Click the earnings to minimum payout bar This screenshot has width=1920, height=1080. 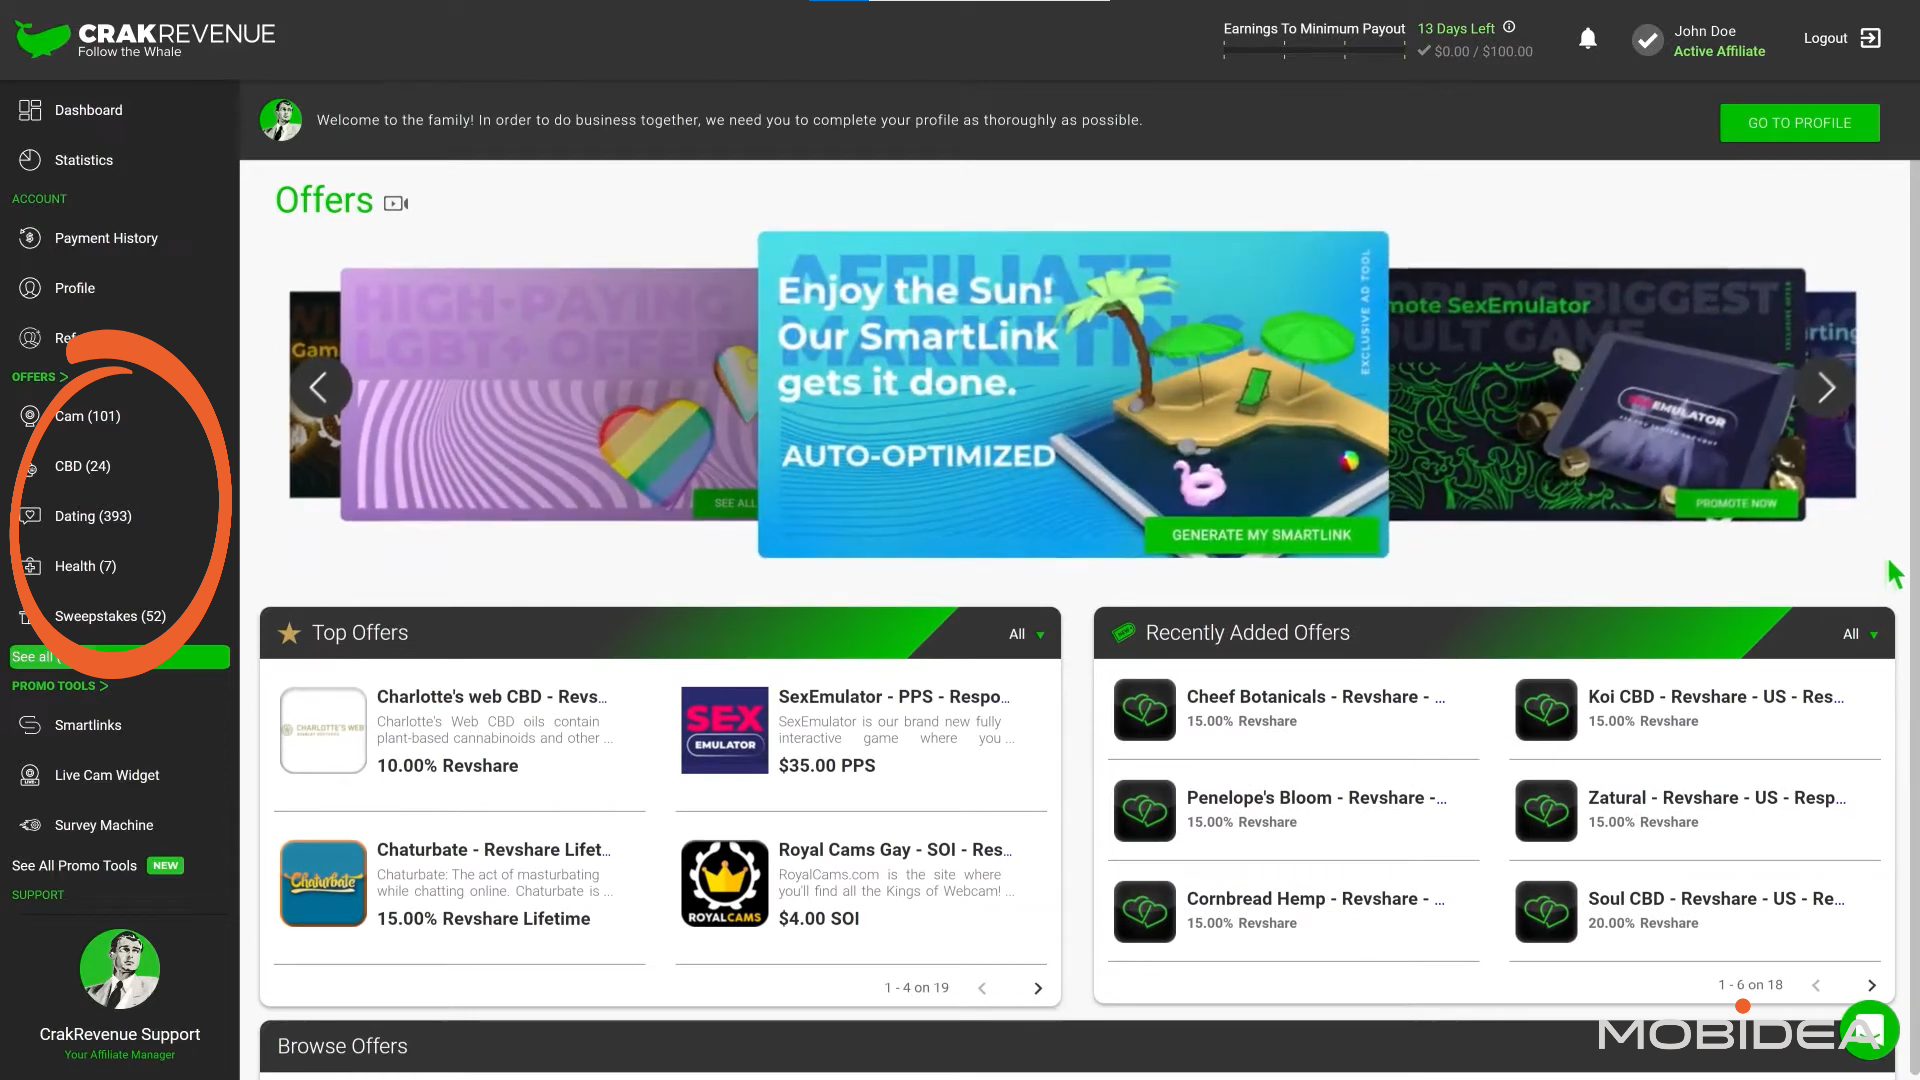[x=1314, y=50]
